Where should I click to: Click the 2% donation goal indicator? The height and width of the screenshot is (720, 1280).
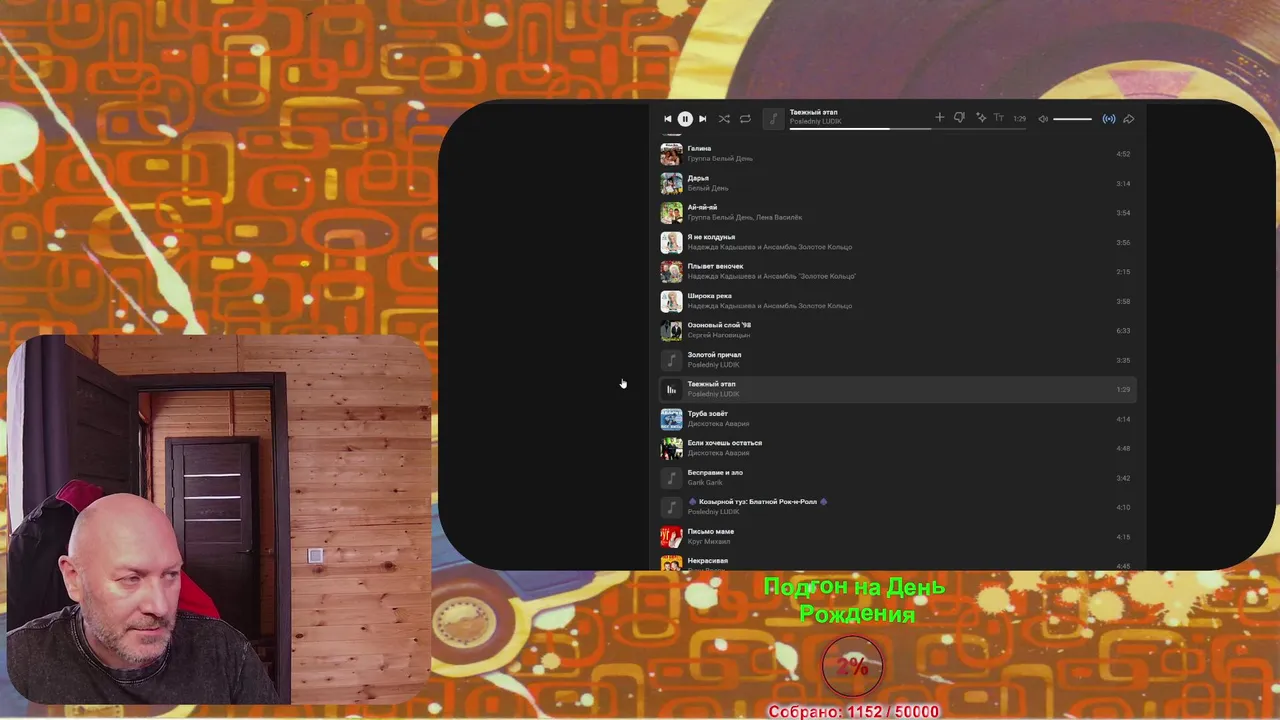852,666
